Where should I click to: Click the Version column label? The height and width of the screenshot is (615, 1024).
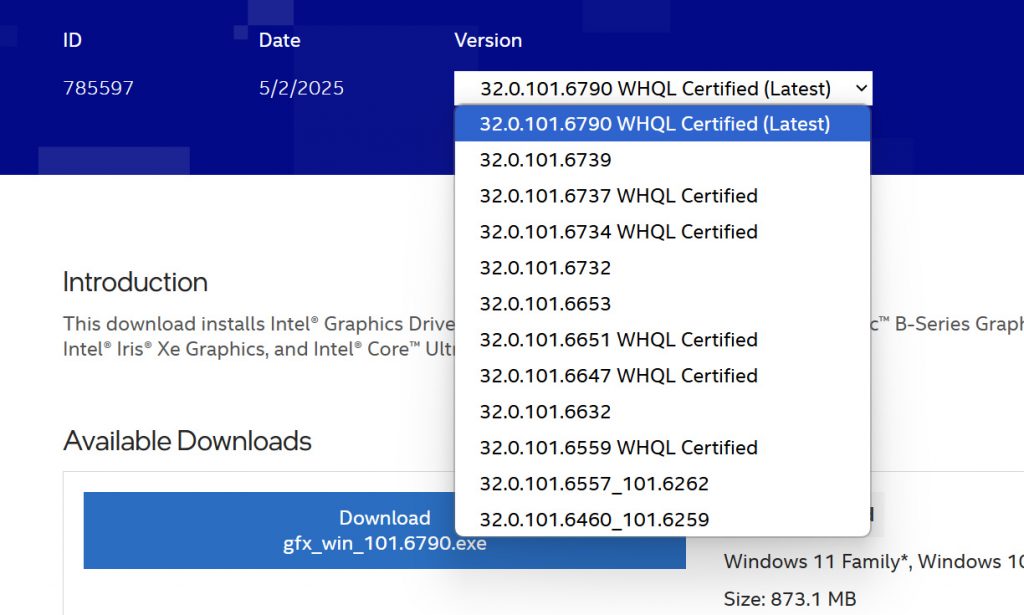[488, 40]
